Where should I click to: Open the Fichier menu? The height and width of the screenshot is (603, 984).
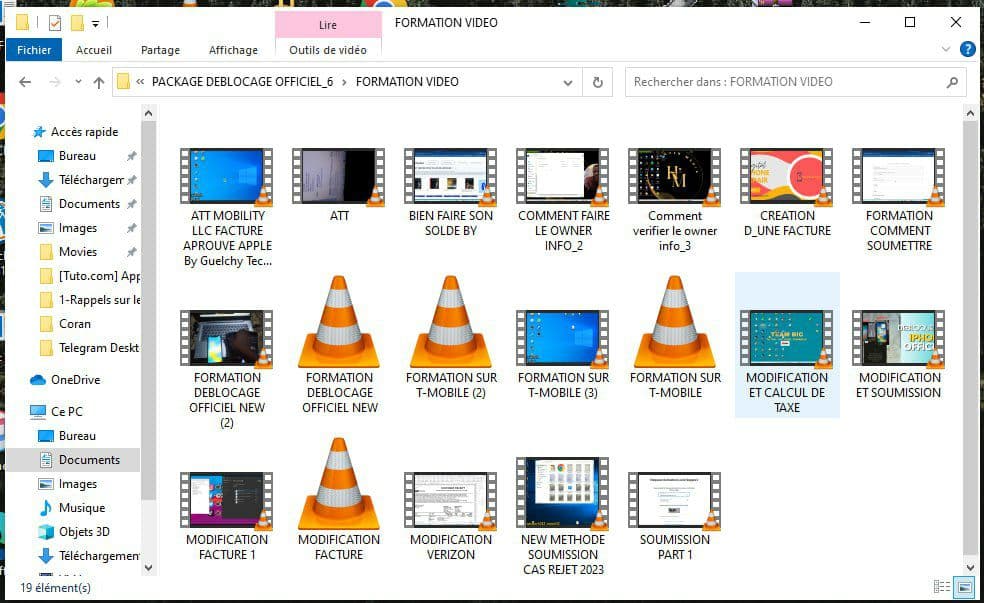pyautogui.click(x=34, y=50)
